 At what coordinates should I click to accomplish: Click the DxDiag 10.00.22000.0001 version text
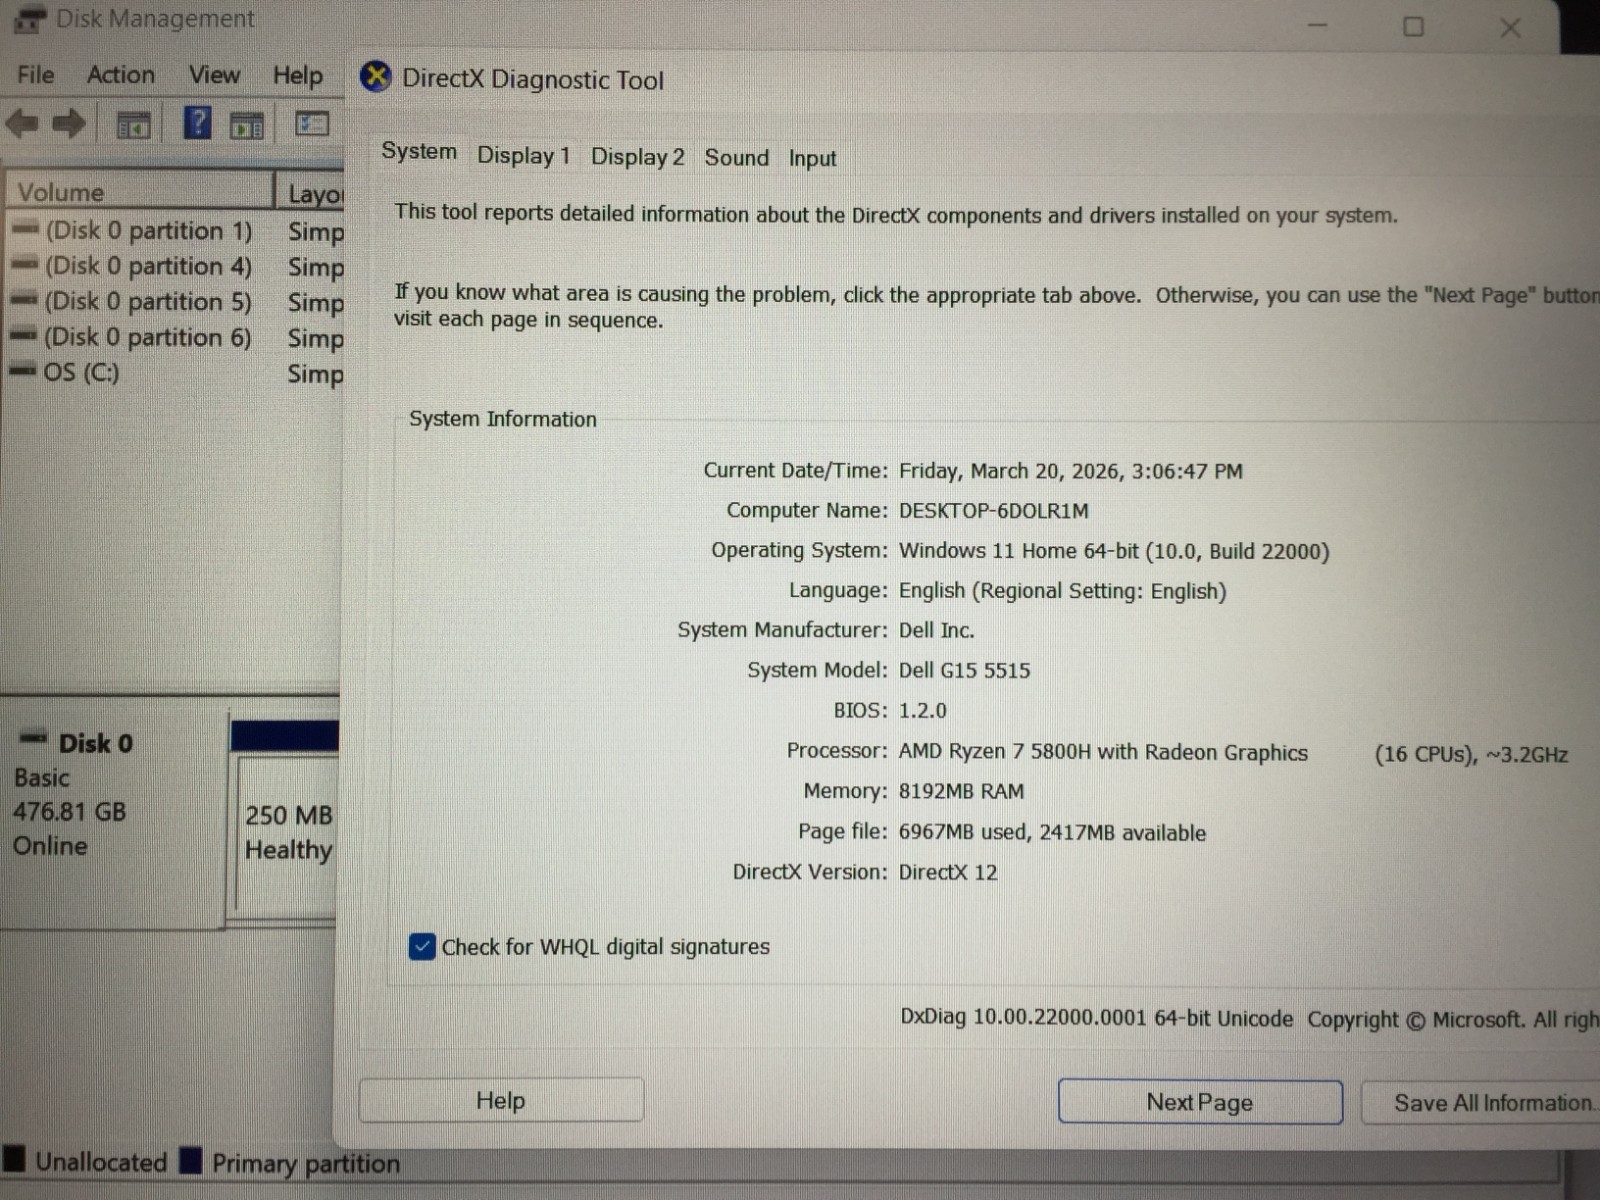(x=1096, y=1018)
